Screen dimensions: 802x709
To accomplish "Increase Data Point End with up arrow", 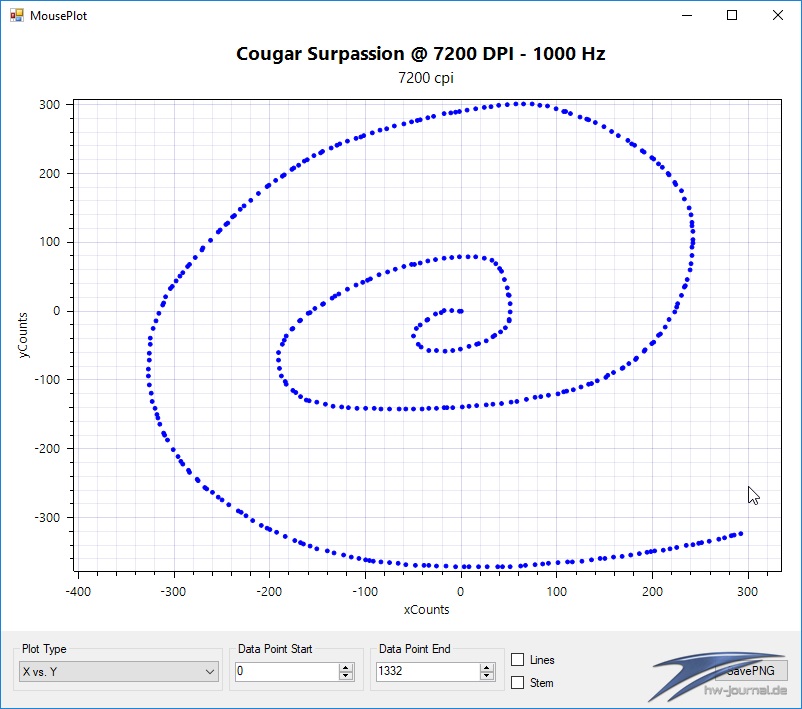I will point(487,667).
